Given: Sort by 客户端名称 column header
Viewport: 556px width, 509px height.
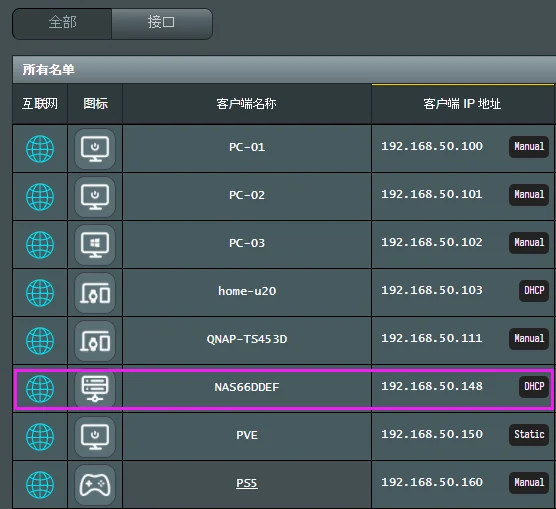Looking at the screenshot, I should pyautogui.click(x=247, y=104).
